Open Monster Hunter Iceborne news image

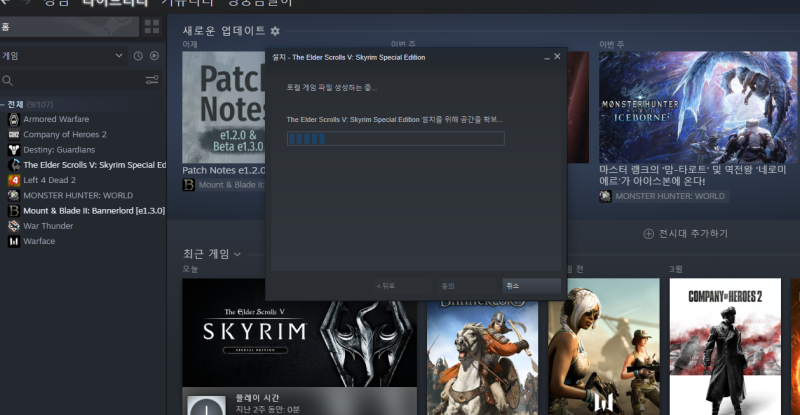coord(697,107)
